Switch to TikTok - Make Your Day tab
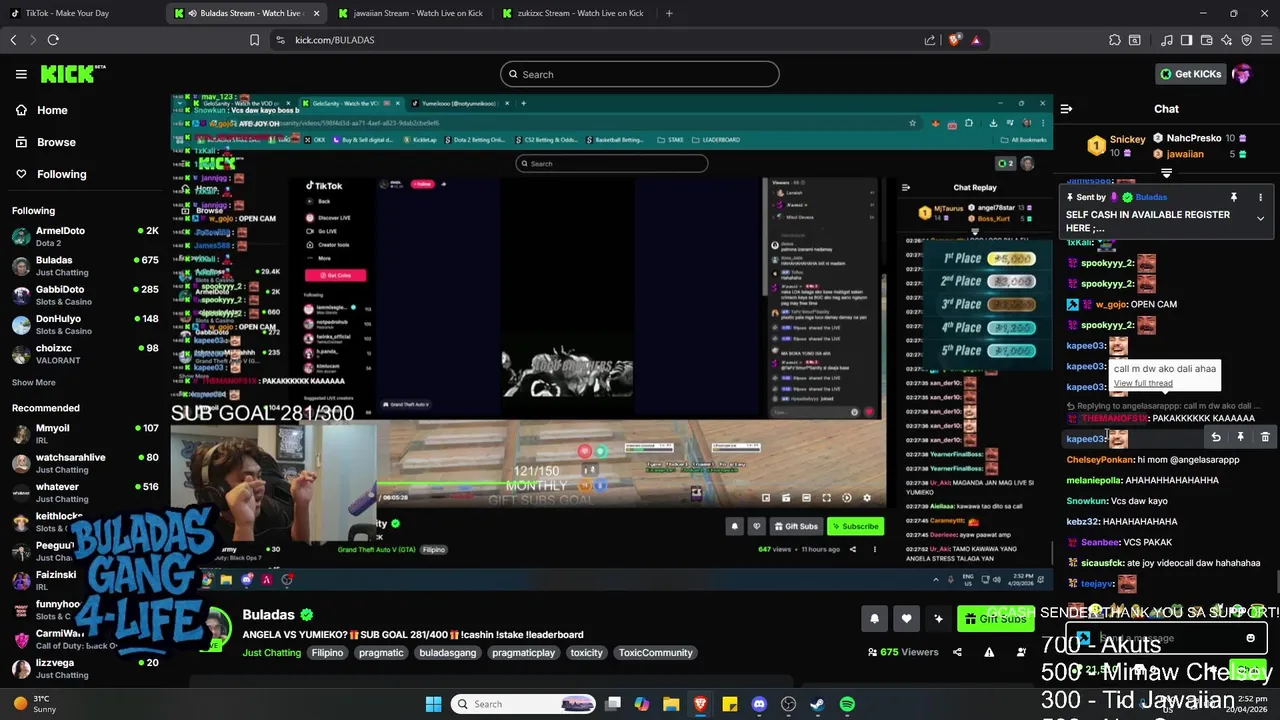 coord(82,13)
